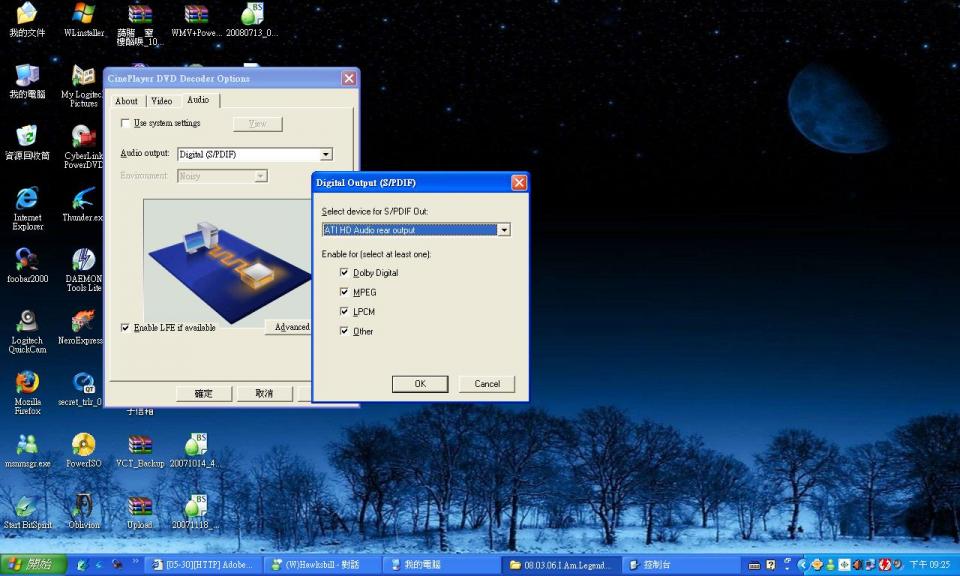This screenshot has height=576, width=960.
Task: Open the Oblivion desktop icon
Action: click(83, 506)
